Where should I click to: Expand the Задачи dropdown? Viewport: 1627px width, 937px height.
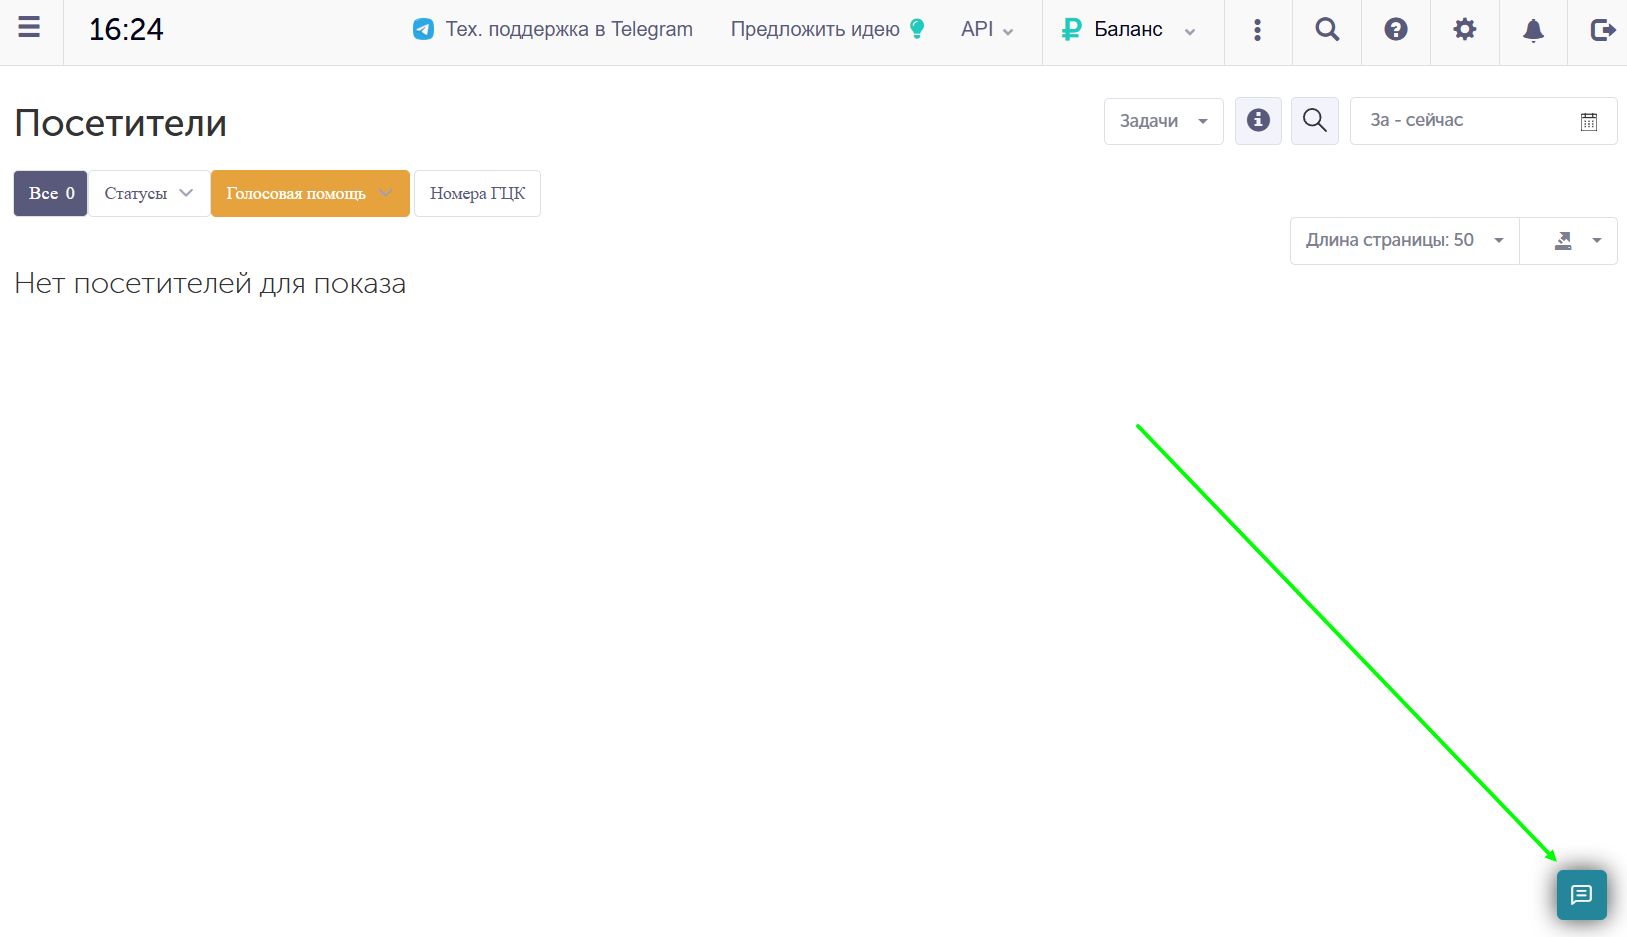(1164, 121)
